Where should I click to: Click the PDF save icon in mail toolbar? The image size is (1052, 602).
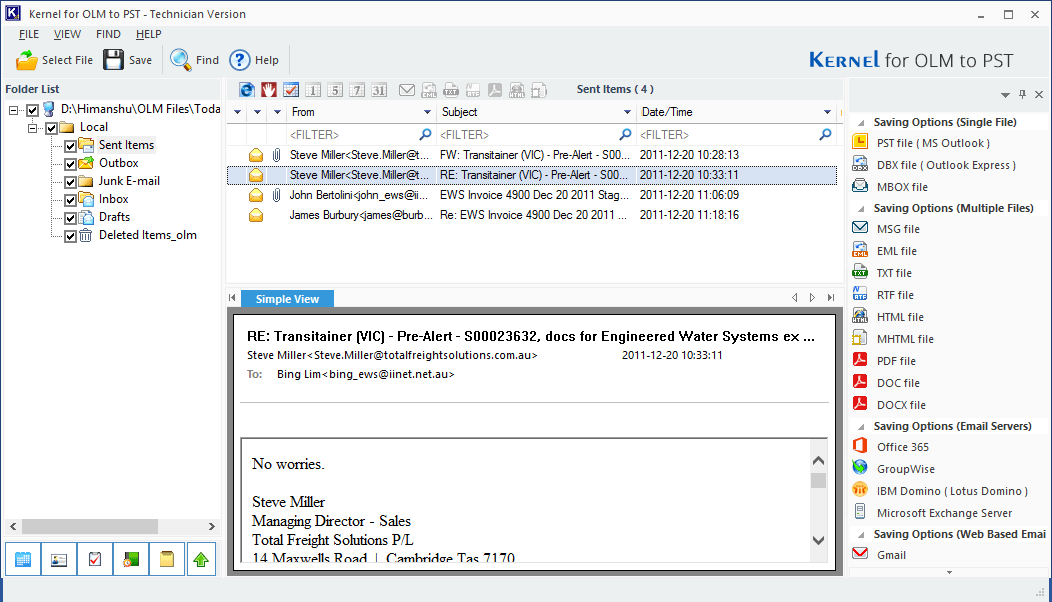coord(495,90)
